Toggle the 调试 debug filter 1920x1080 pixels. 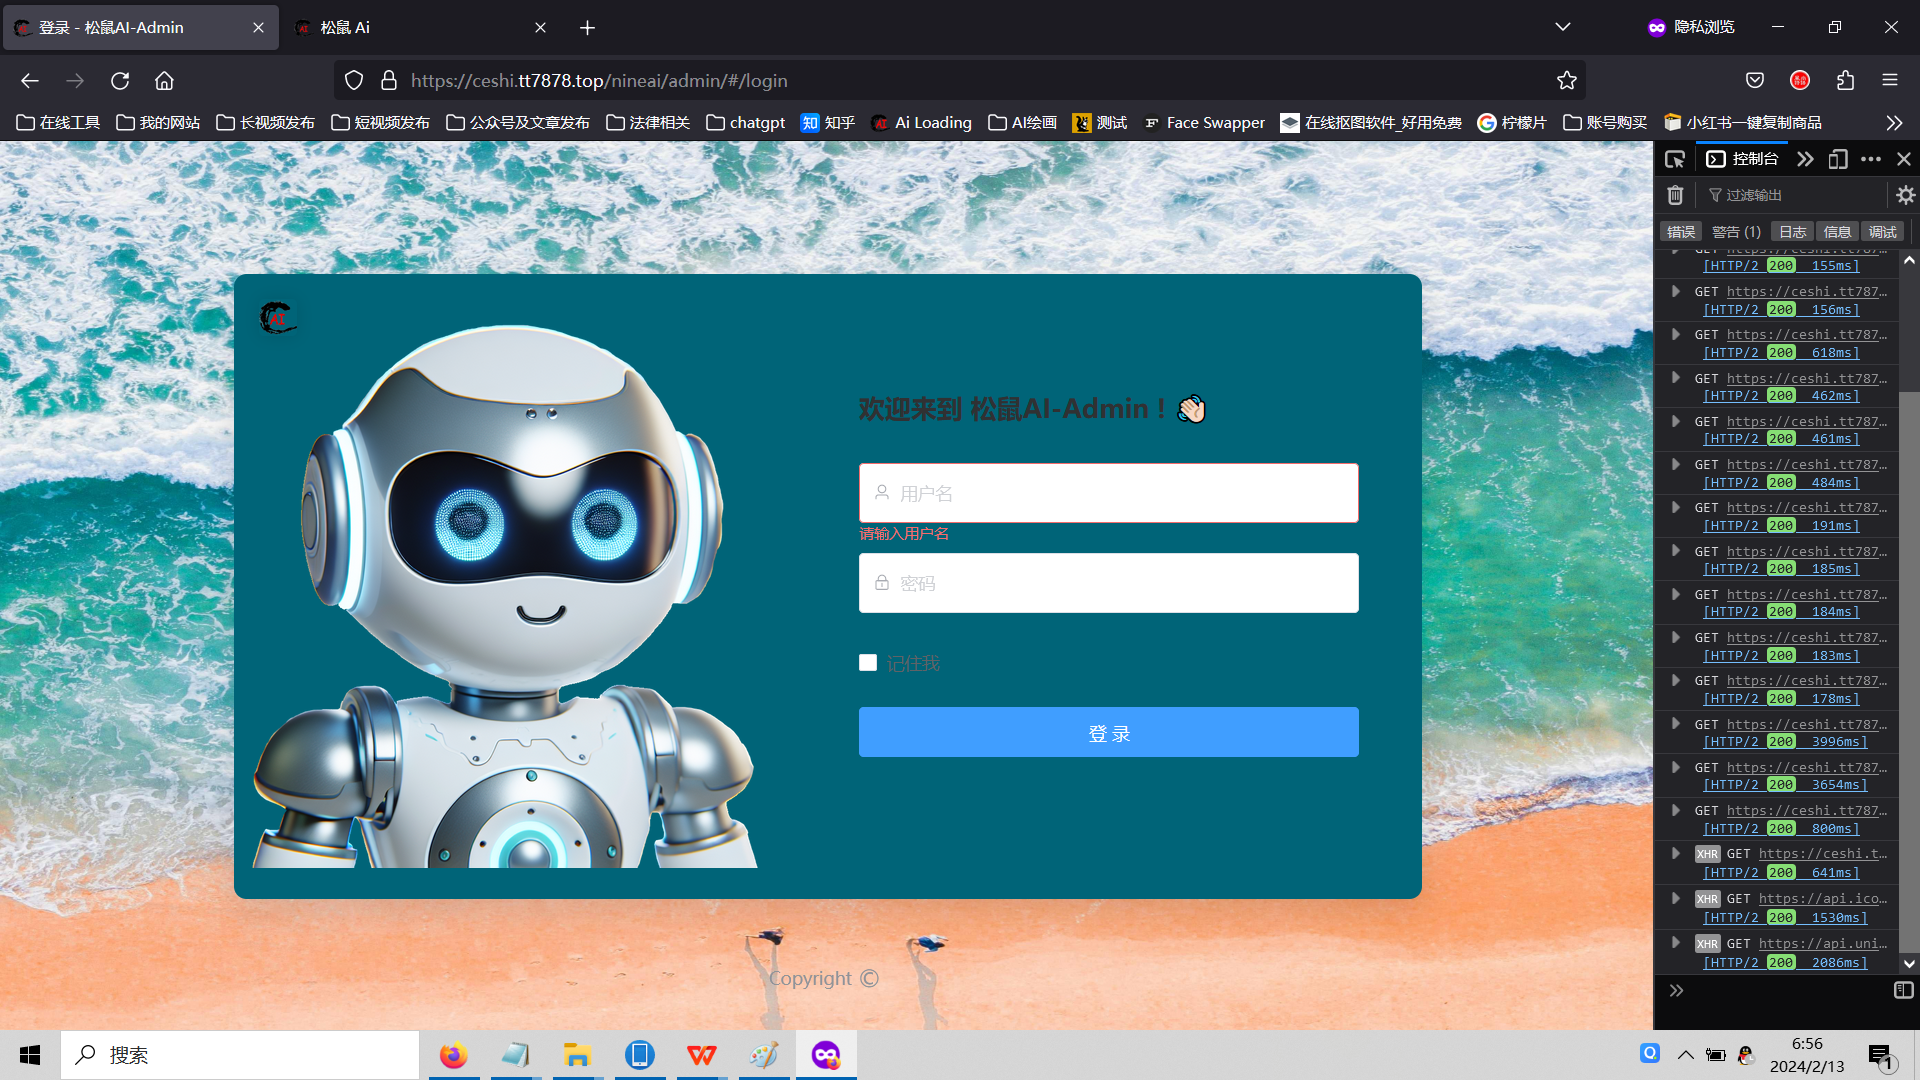tap(1882, 232)
